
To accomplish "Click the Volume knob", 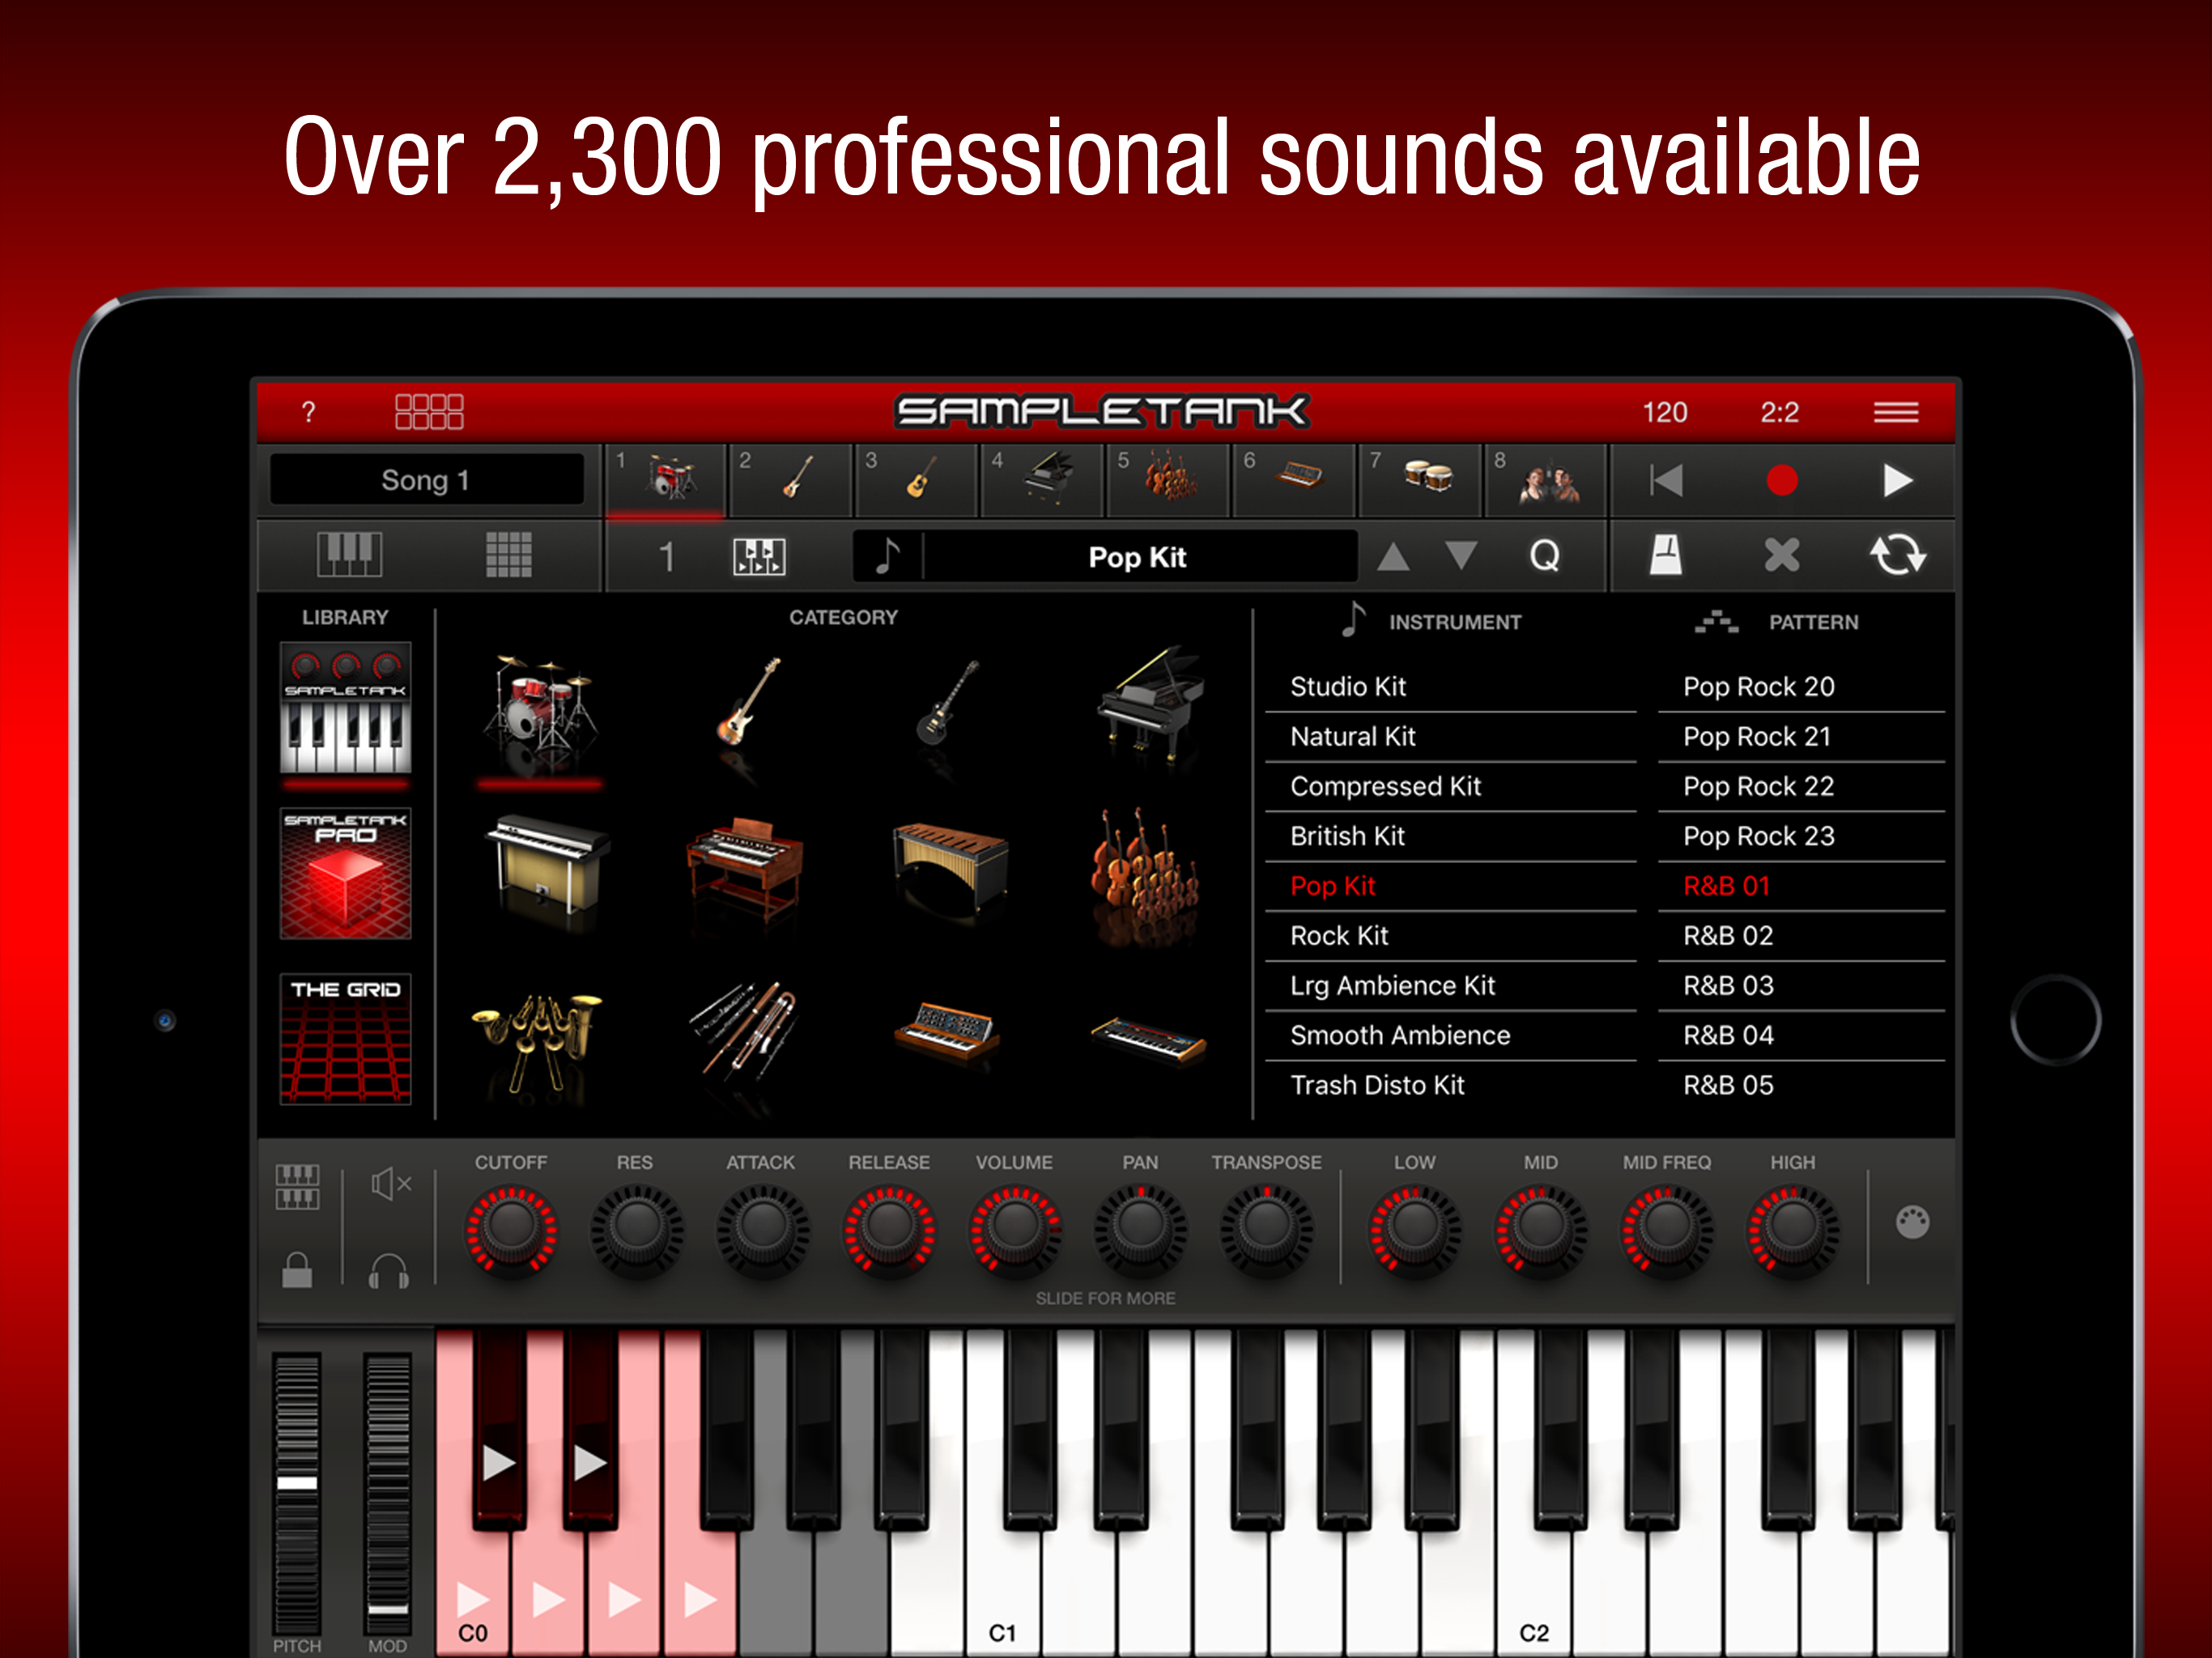I will pos(1014,1227).
